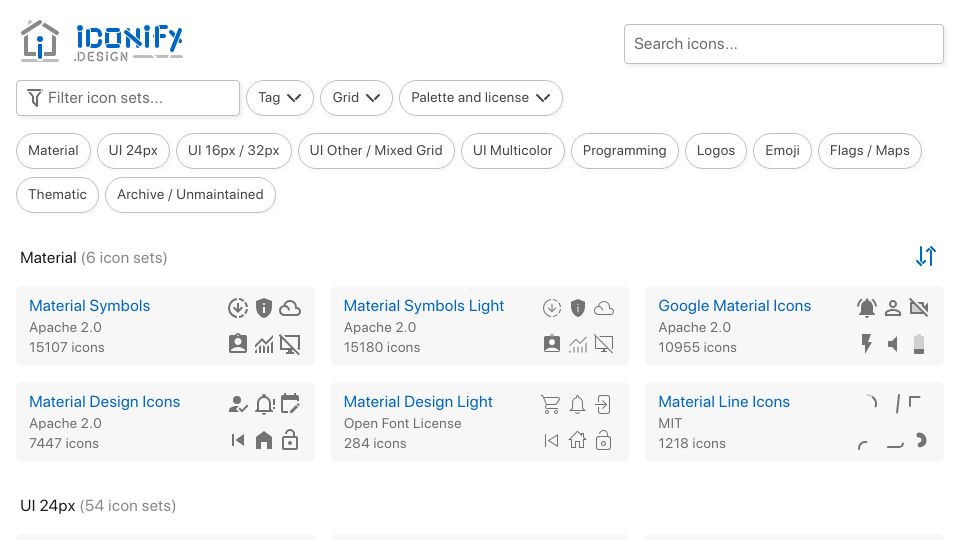Select the ringing bell icon in Google Material Icons
The image size is (960, 540).
[x=867, y=307]
